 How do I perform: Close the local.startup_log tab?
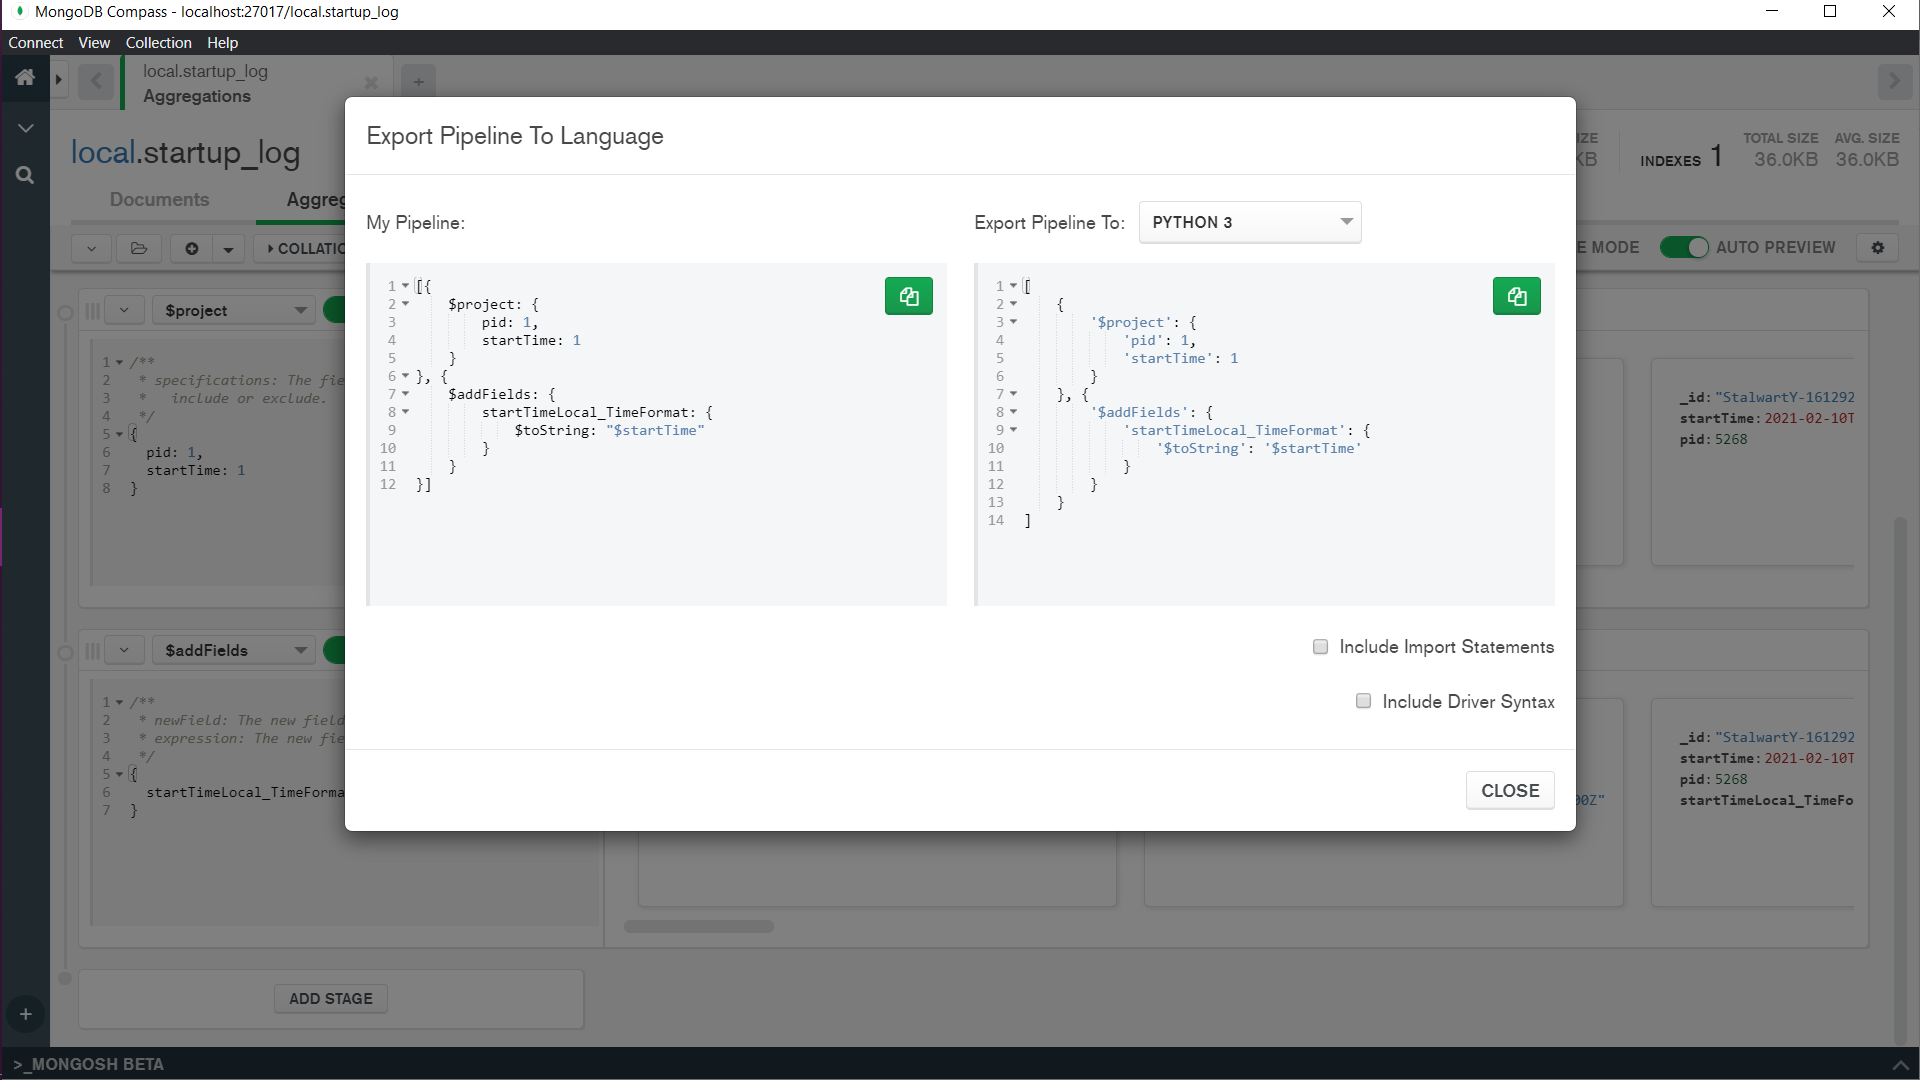(x=371, y=83)
